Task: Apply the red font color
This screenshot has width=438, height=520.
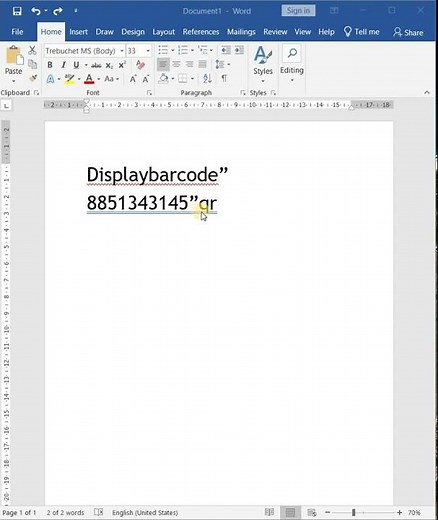Action: click(89, 79)
